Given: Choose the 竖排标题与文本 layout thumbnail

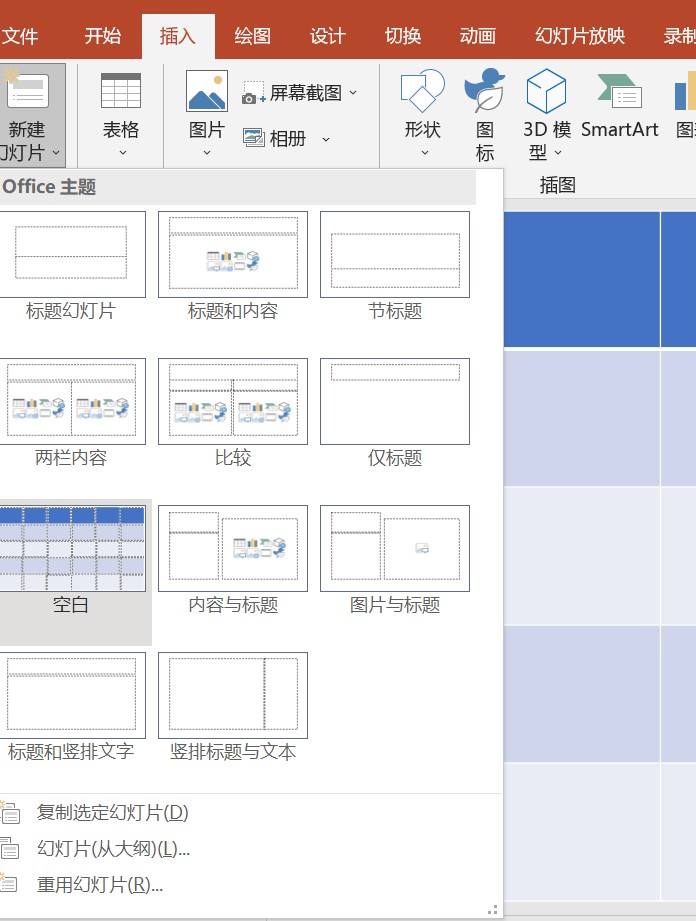Looking at the screenshot, I should click(233, 695).
